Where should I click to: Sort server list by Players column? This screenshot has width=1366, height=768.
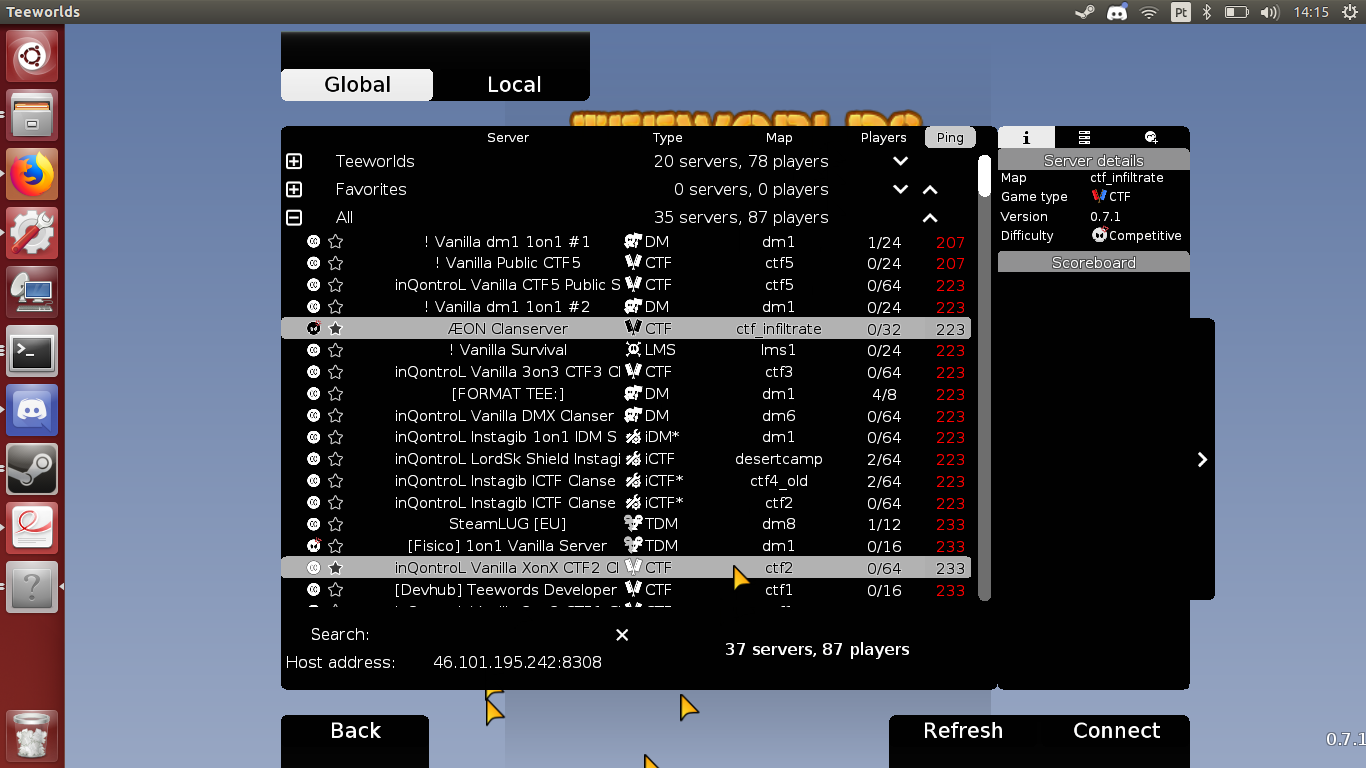click(x=884, y=138)
